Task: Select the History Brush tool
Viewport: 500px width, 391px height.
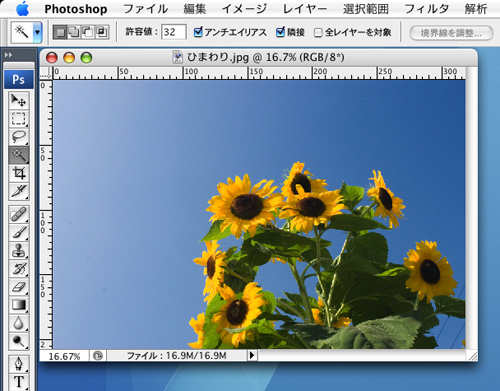Action: pos(18,268)
